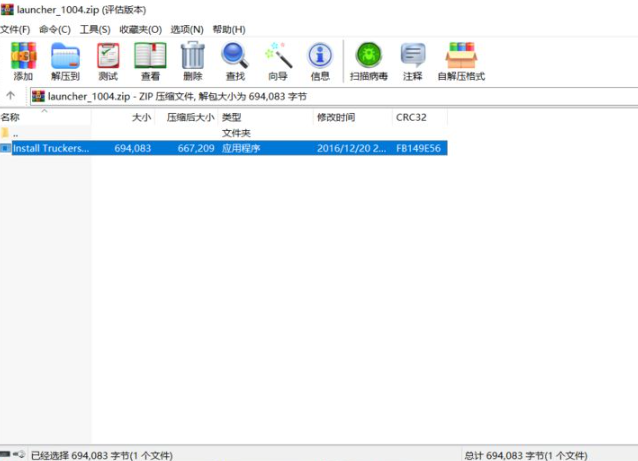Image resolution: width=638 pixels, height=461 pixels.
Task: Open the 工具(S) menu
Action: pos(95,29)
